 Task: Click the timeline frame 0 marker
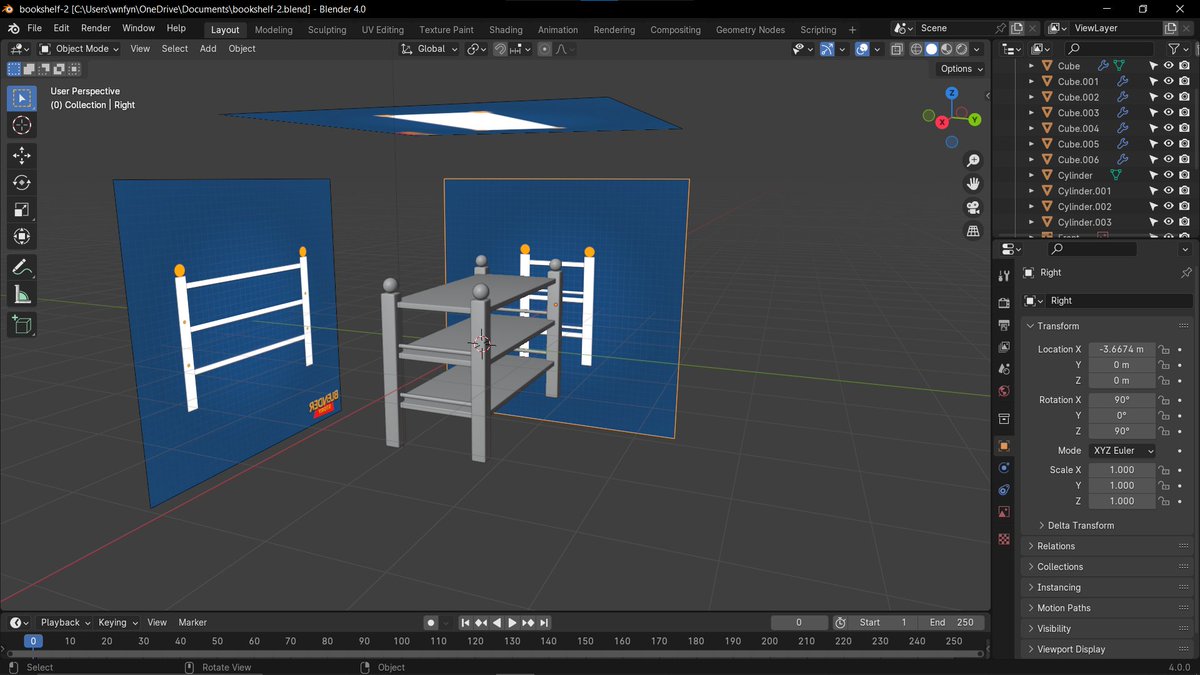coord(33,641)
